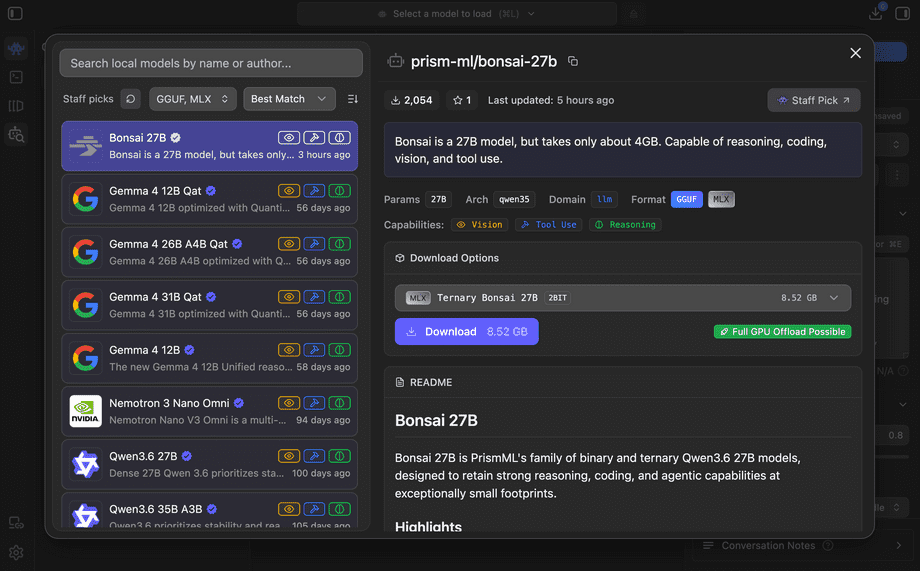Copy the prism-ml/bonsai-27b model name
This screenshot has width=920, height=571.
tap(573, 61)
